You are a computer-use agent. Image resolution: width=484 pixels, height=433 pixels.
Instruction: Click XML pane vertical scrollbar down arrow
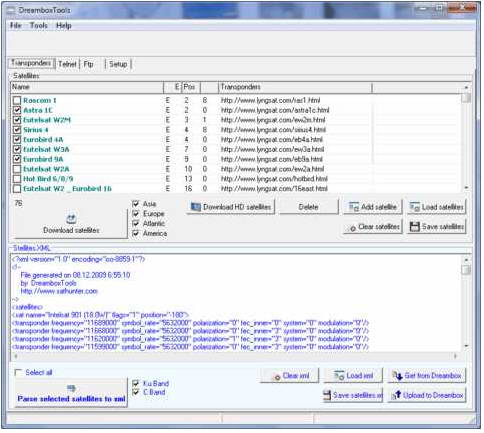coord(466,346)
